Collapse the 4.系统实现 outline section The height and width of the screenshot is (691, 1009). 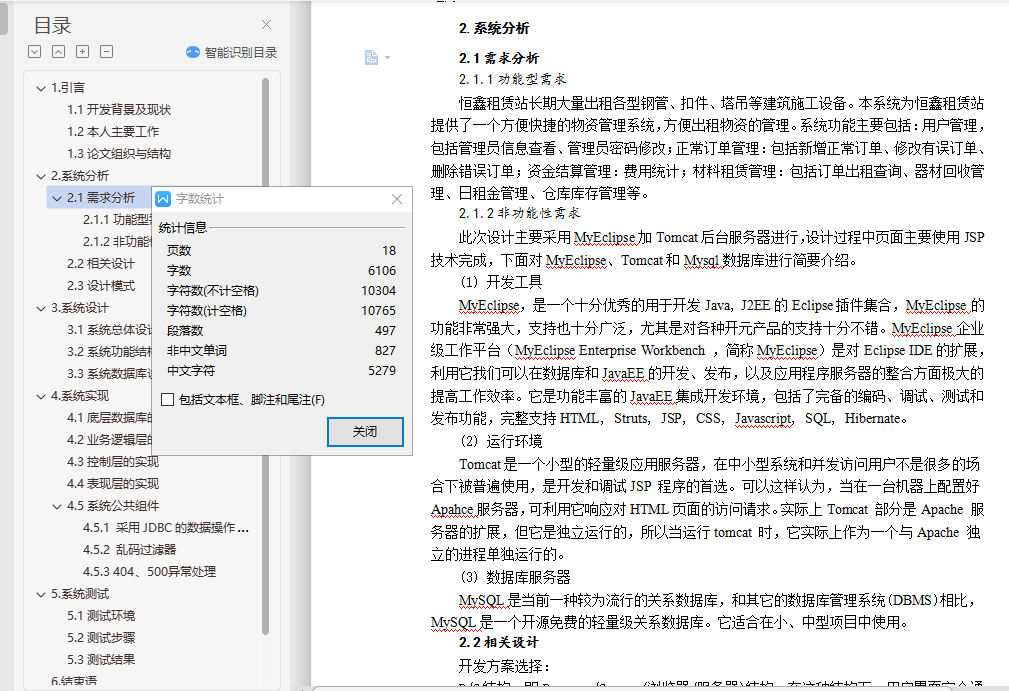coord(41,396)
